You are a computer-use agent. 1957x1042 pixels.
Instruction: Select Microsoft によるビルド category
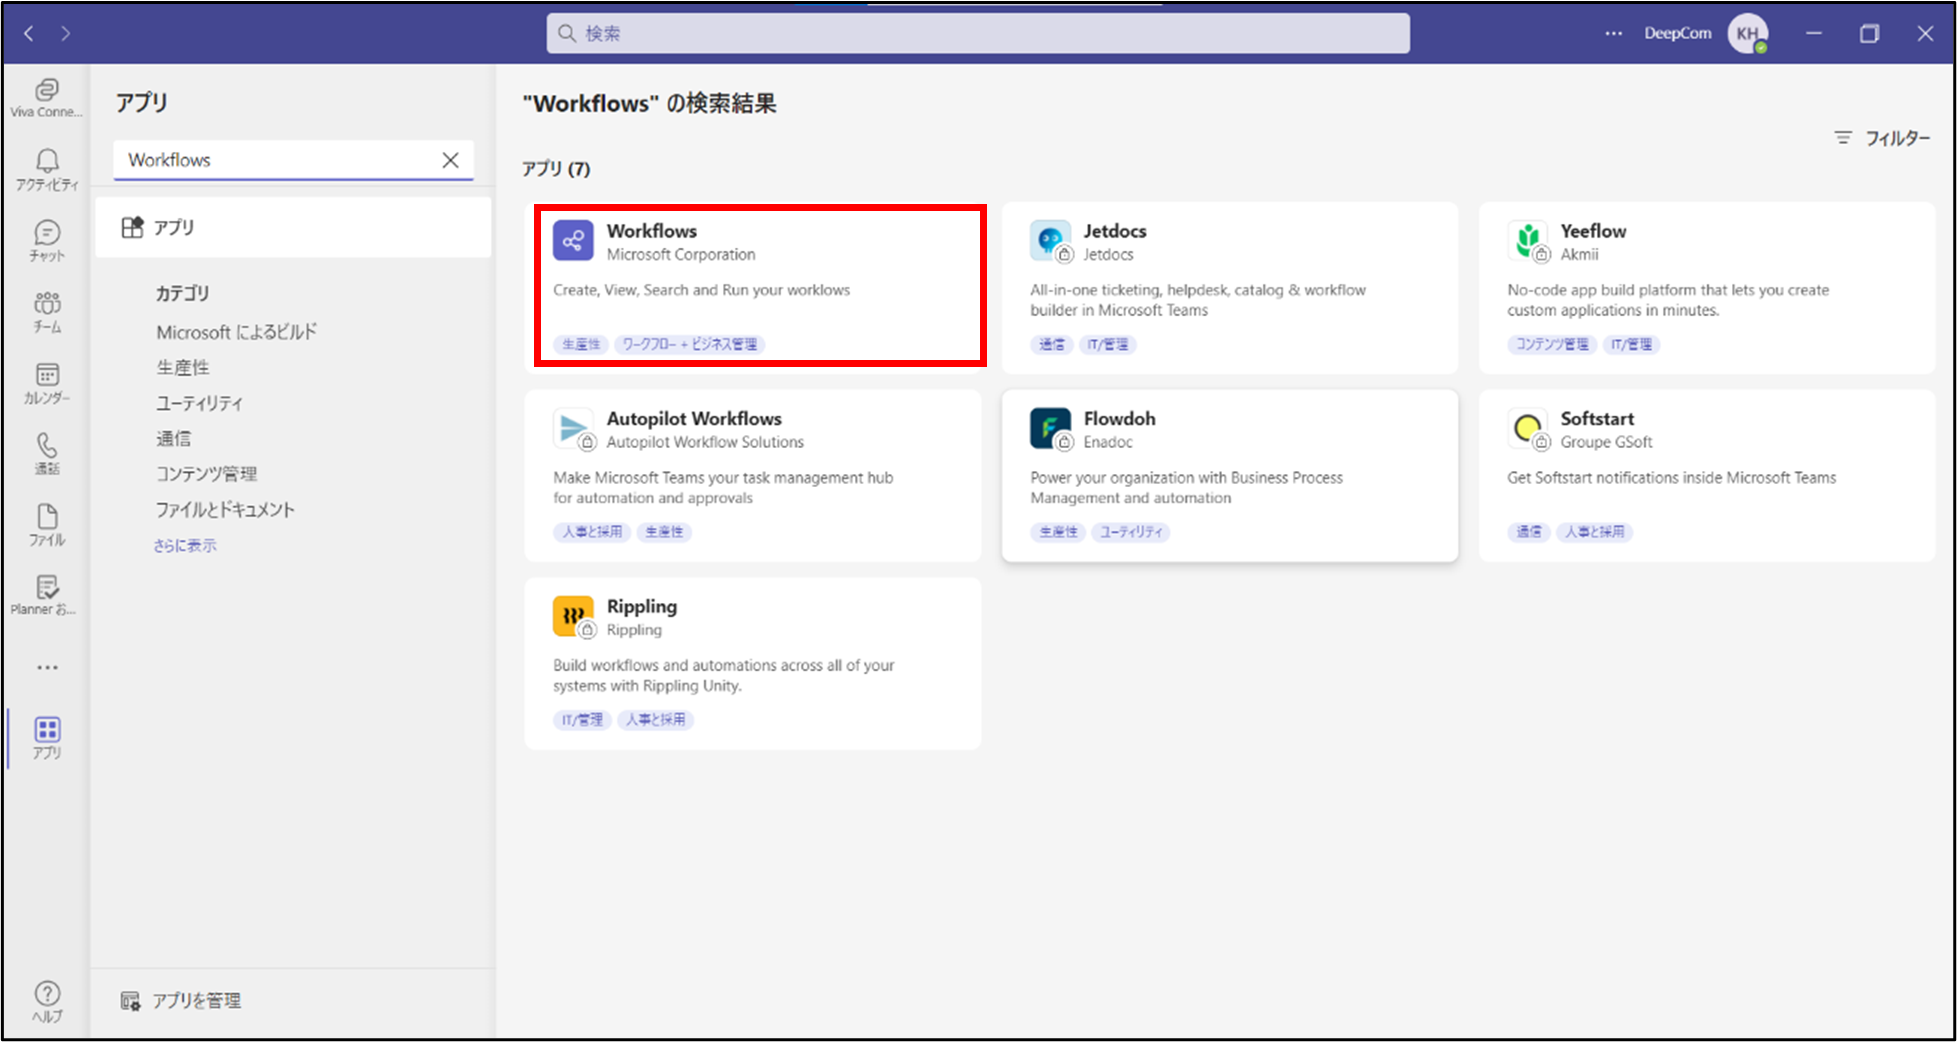(236, 332)
